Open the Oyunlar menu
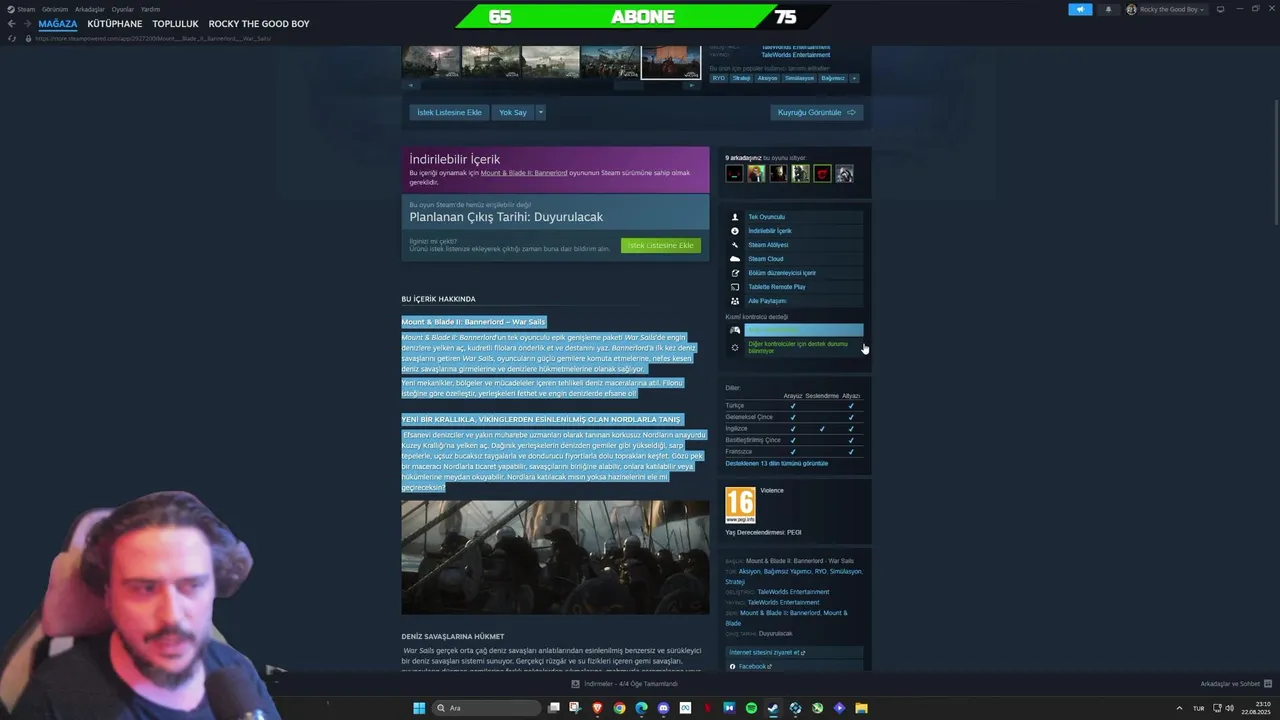Viewport: 1280px width, 720px height. pyautogui.click(x=123, y=9)
